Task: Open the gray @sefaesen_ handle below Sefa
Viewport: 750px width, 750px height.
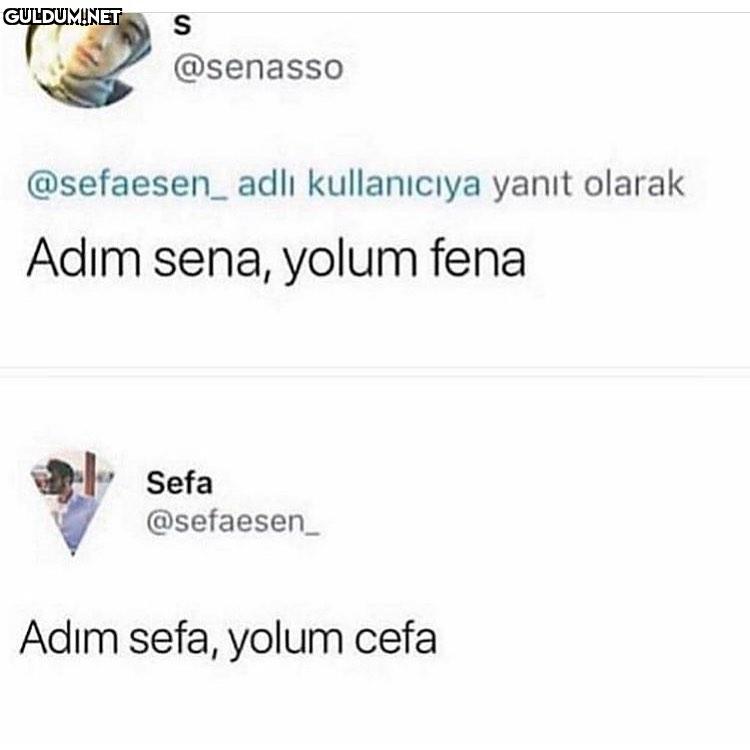Action: 233,522
